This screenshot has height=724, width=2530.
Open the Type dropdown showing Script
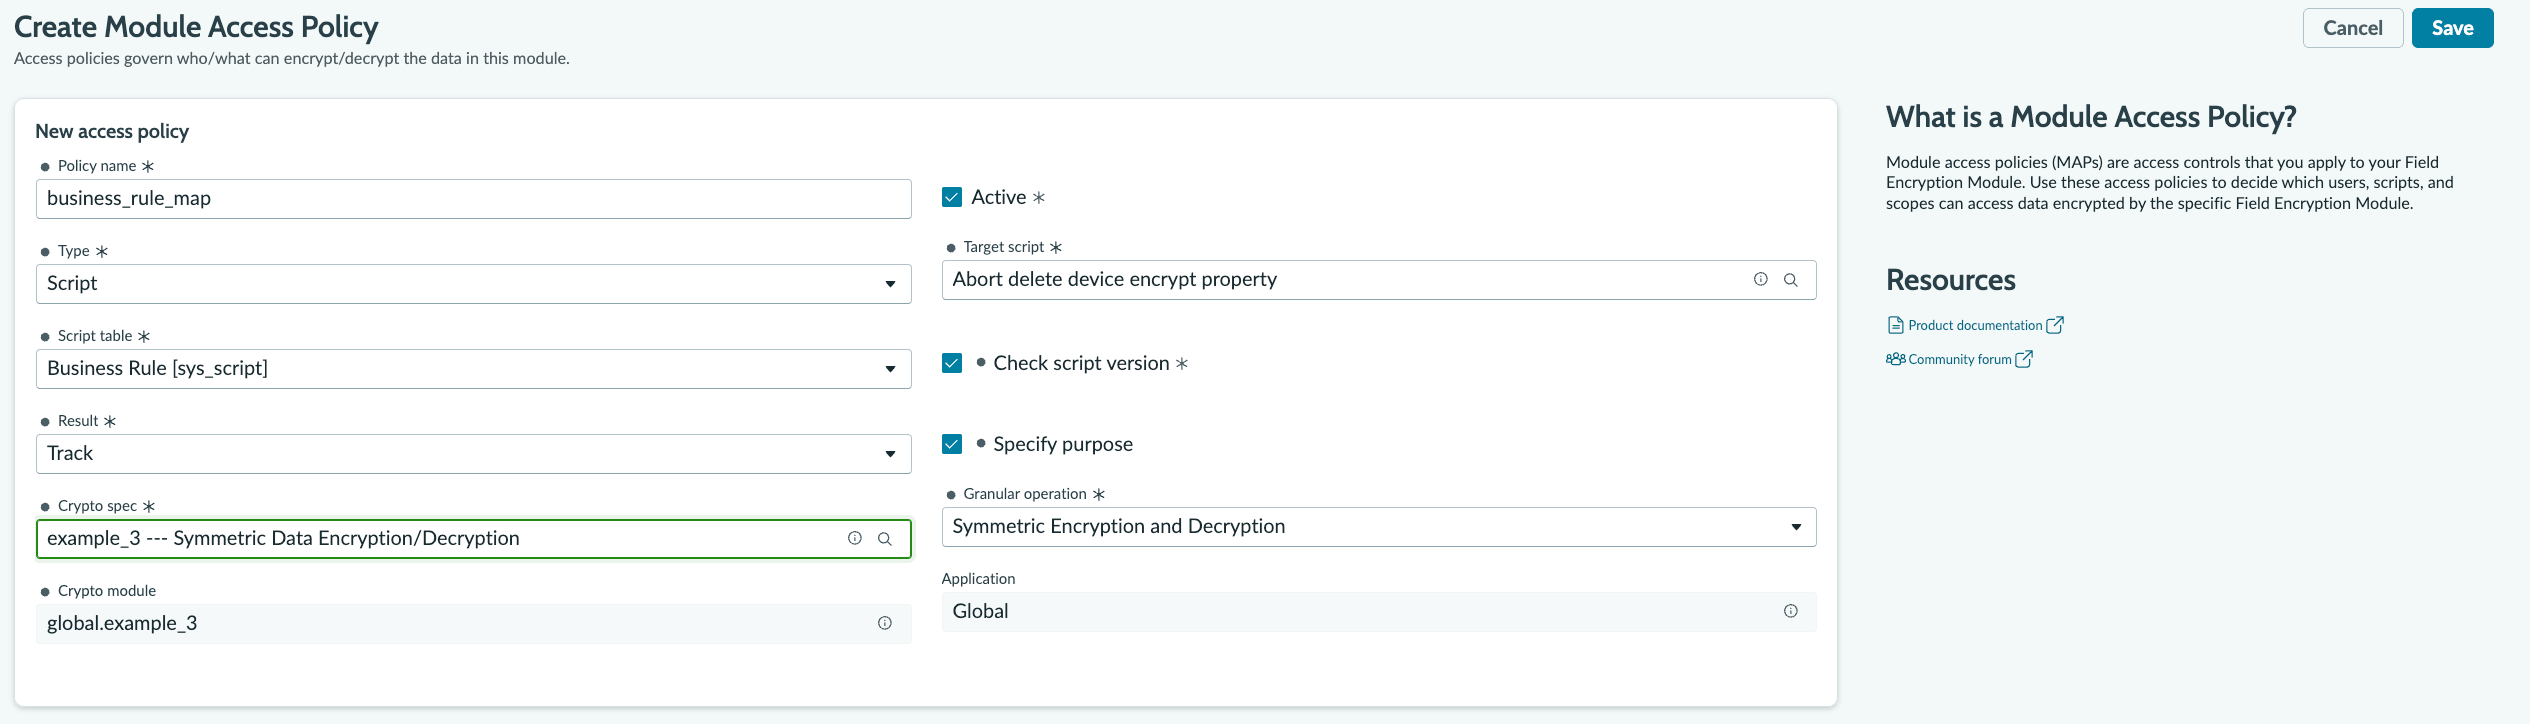tap(474, 284)
